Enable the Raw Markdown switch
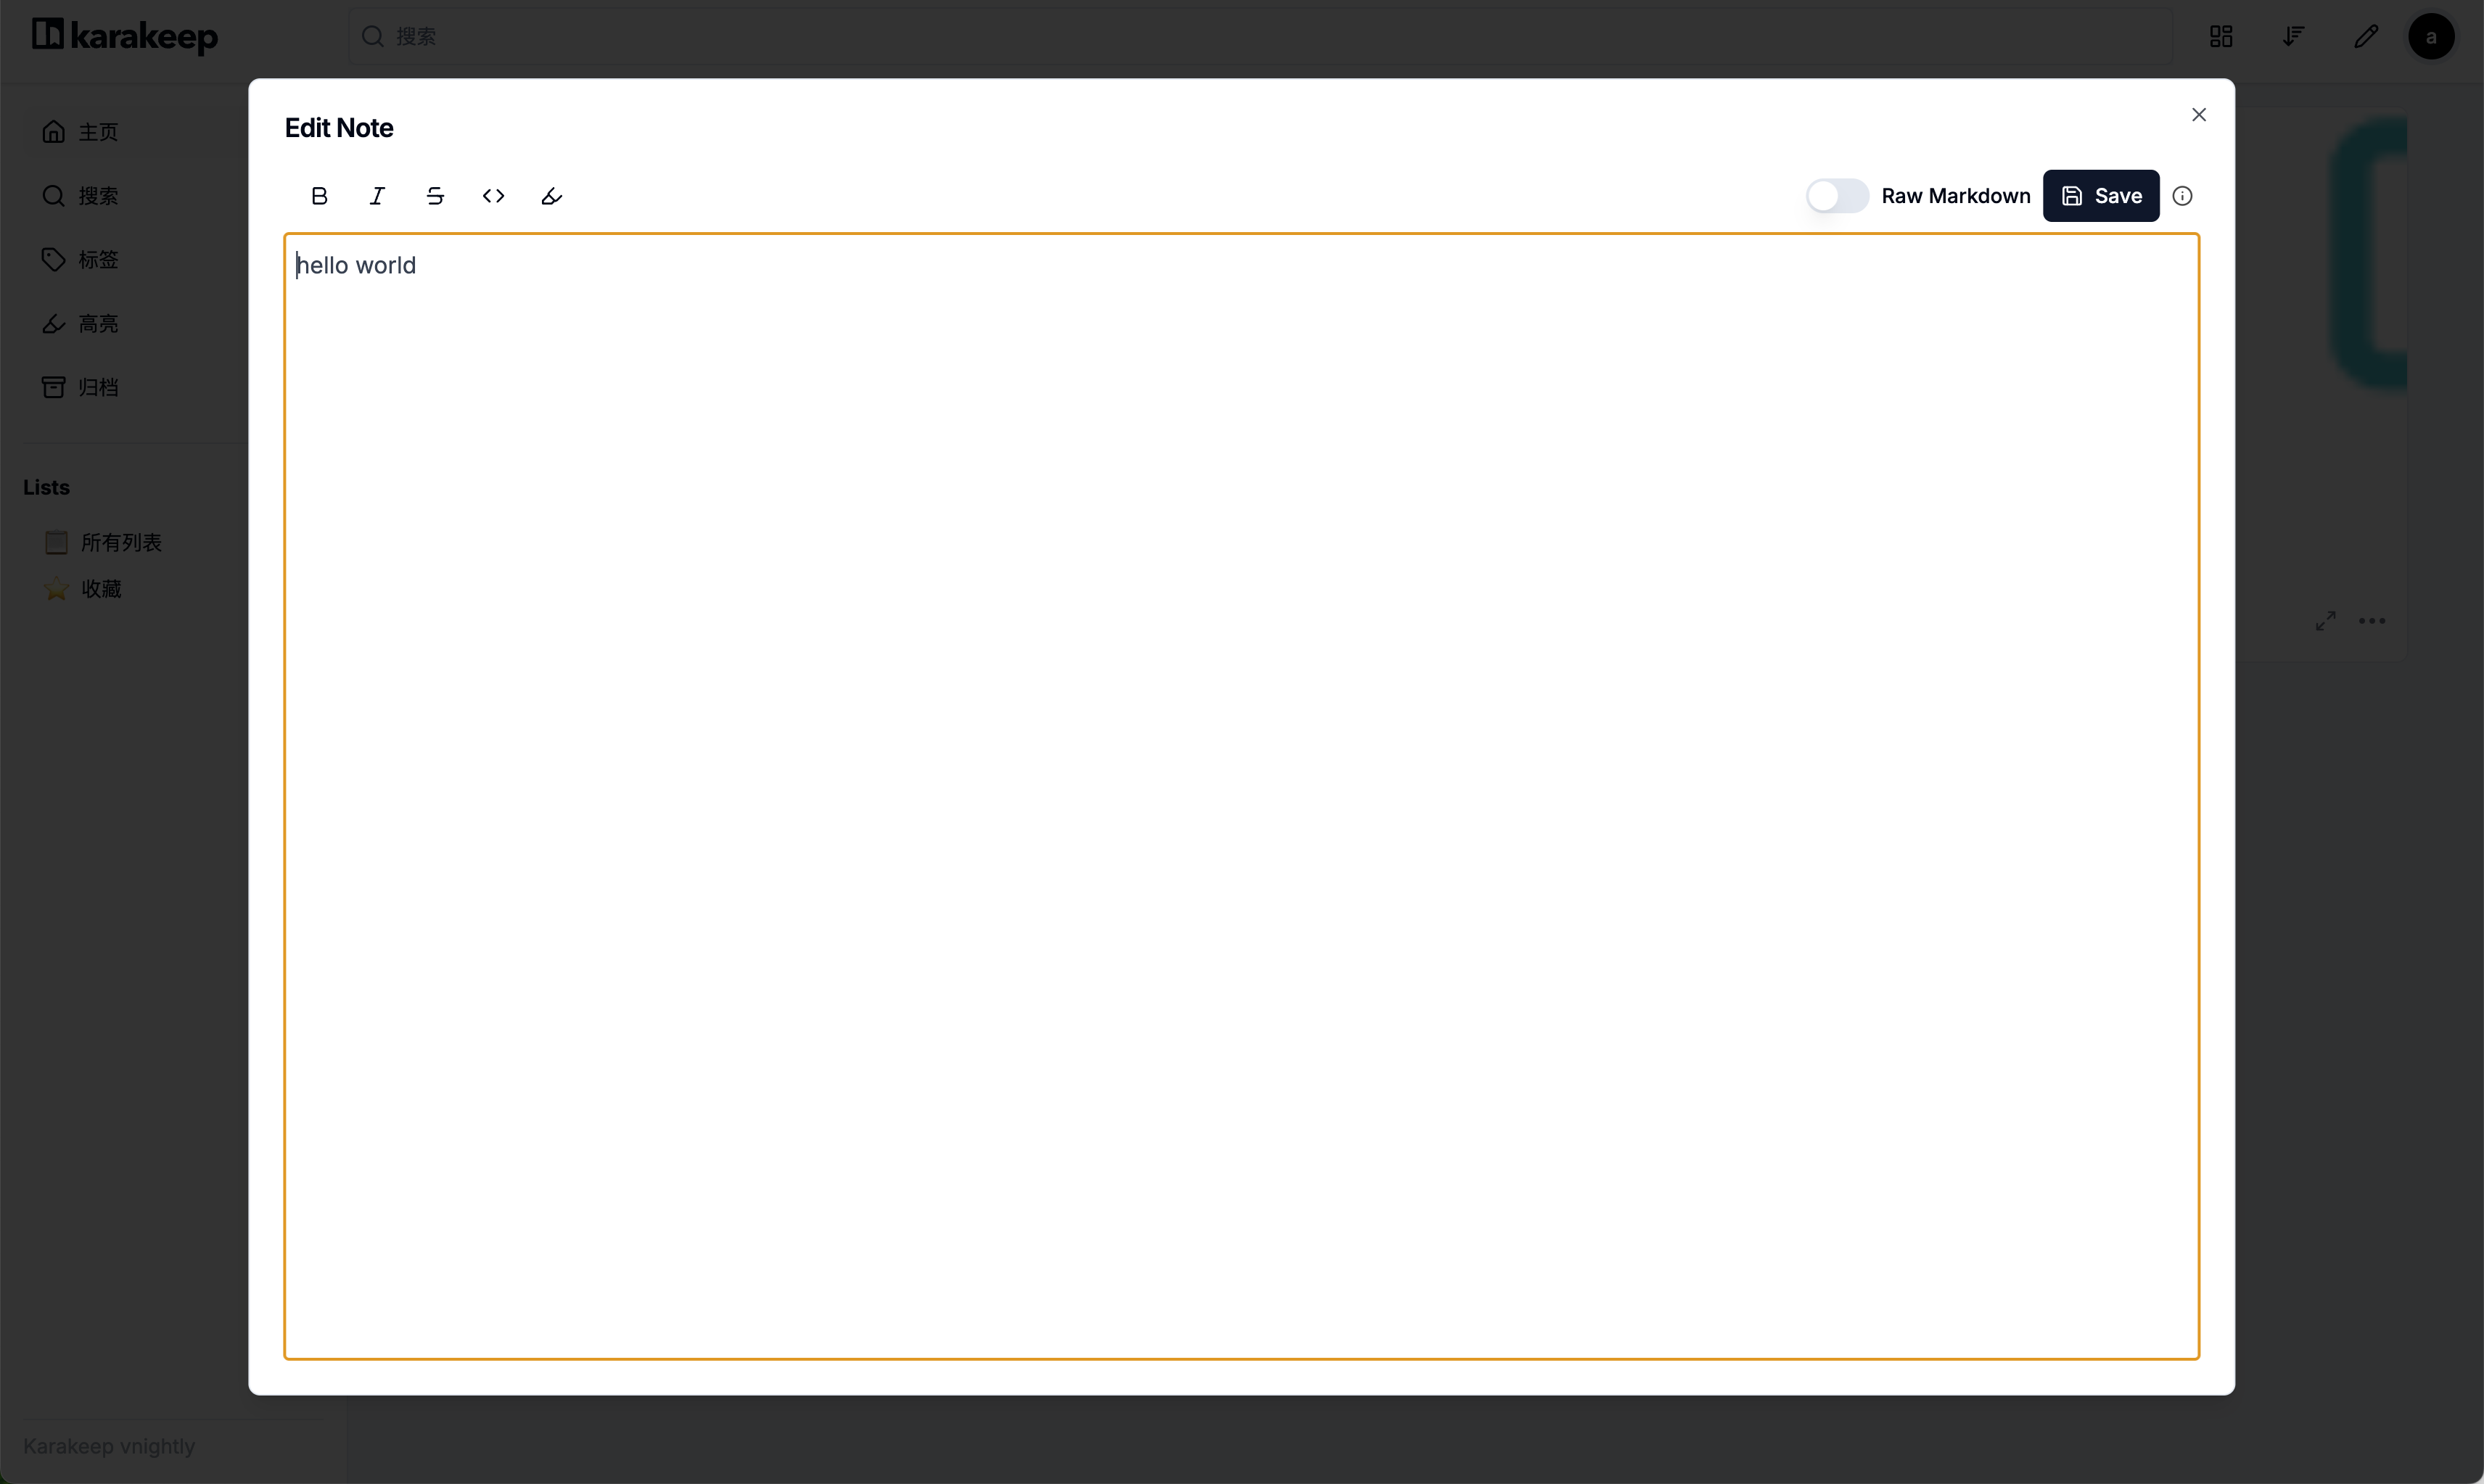2484x1484 pixels. (x=1837, y=196)
